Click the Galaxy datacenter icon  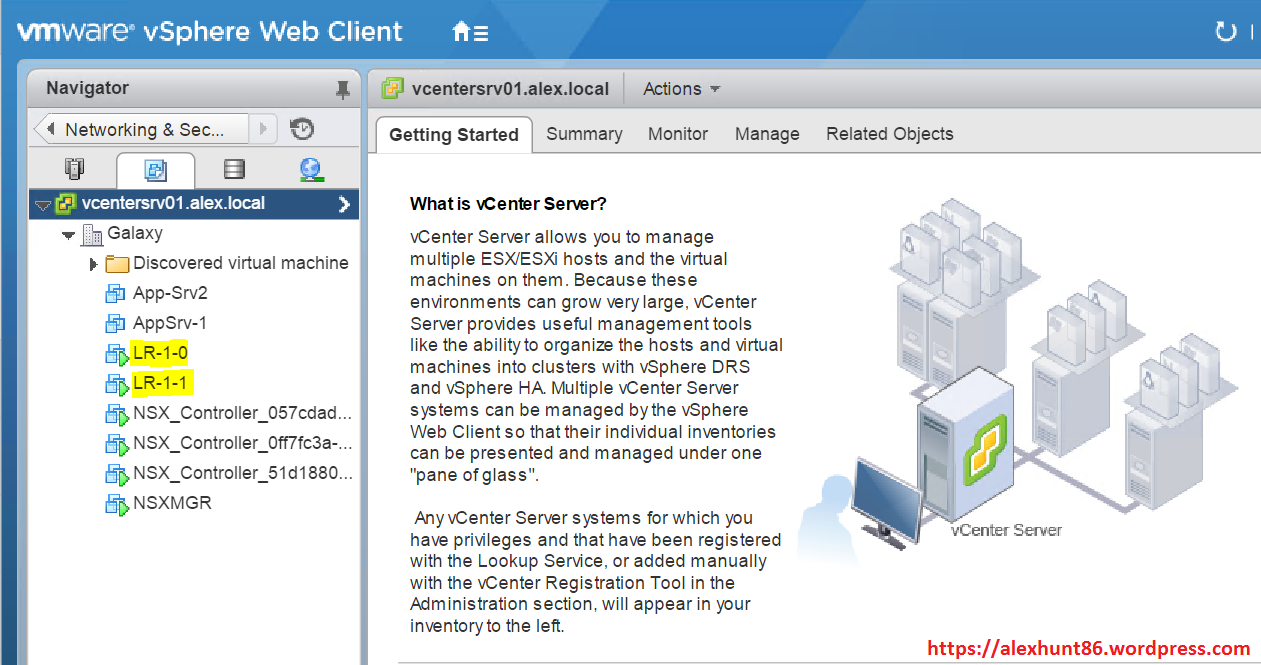tap(92, 234)
